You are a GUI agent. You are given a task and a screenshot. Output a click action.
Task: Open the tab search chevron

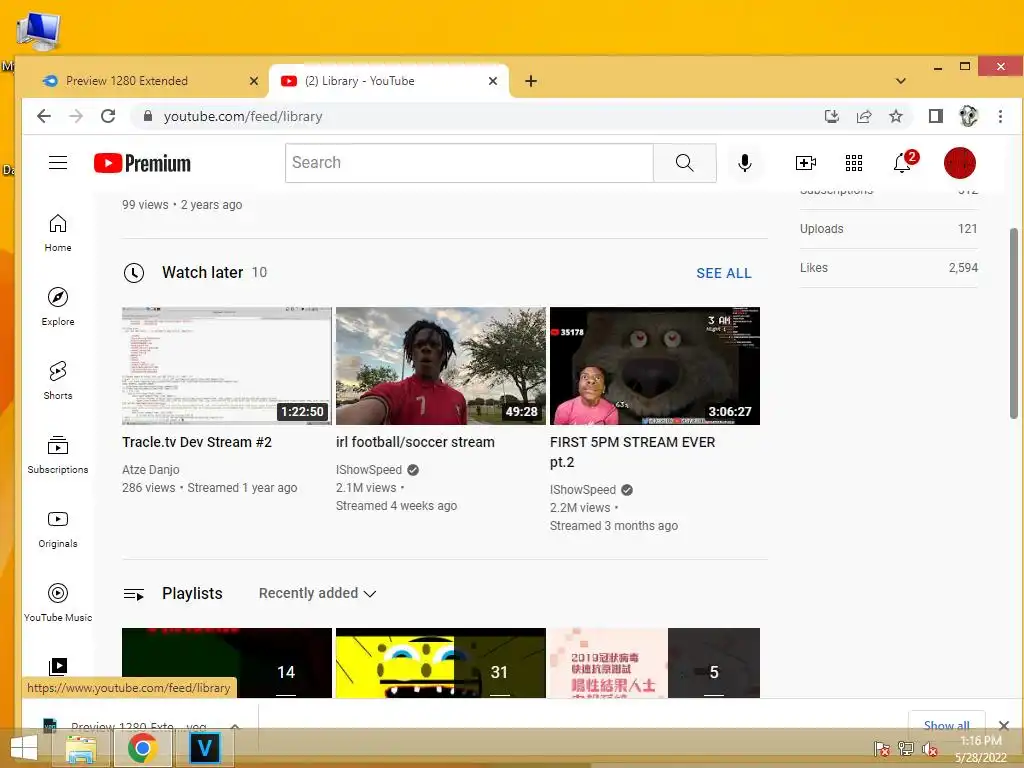coord(901,81)
